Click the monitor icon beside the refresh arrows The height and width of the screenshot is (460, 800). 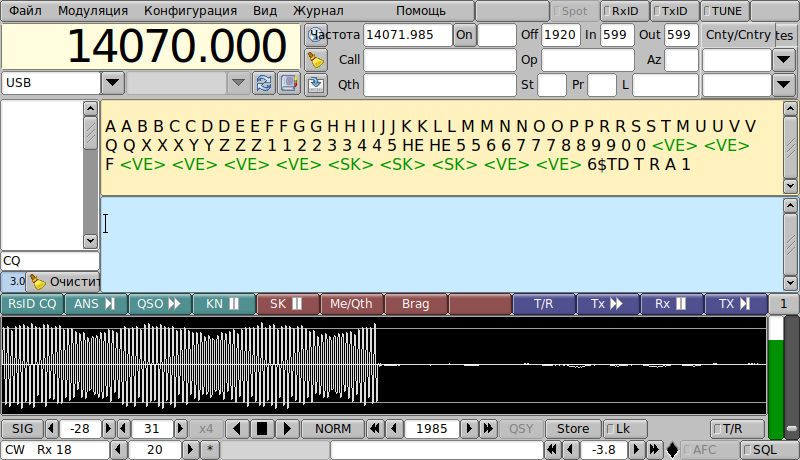(x=289, y=83)
